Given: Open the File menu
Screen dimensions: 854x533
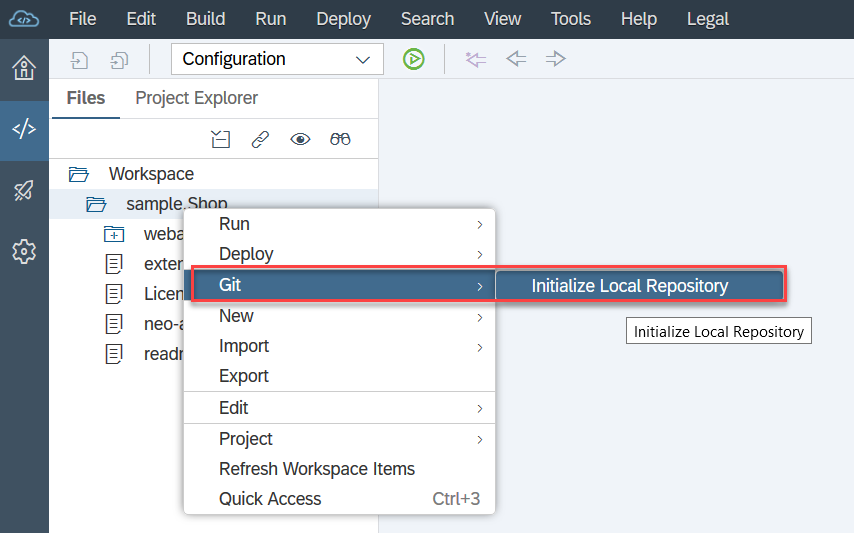Looking at the screenshot, I should pos(83,19).
